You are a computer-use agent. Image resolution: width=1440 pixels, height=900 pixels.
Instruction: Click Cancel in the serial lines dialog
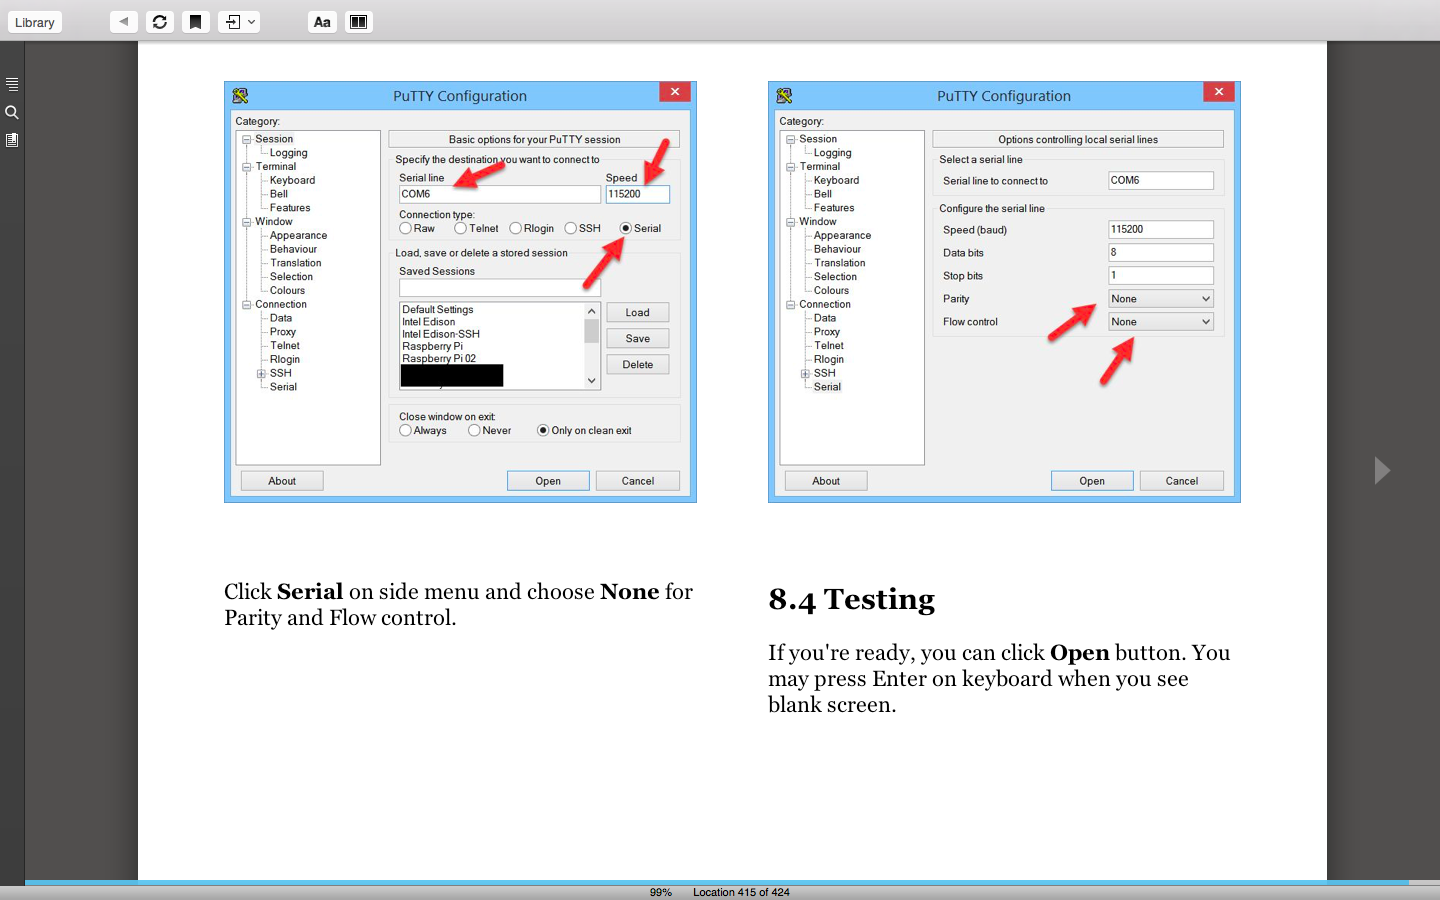click(1182, 481)
